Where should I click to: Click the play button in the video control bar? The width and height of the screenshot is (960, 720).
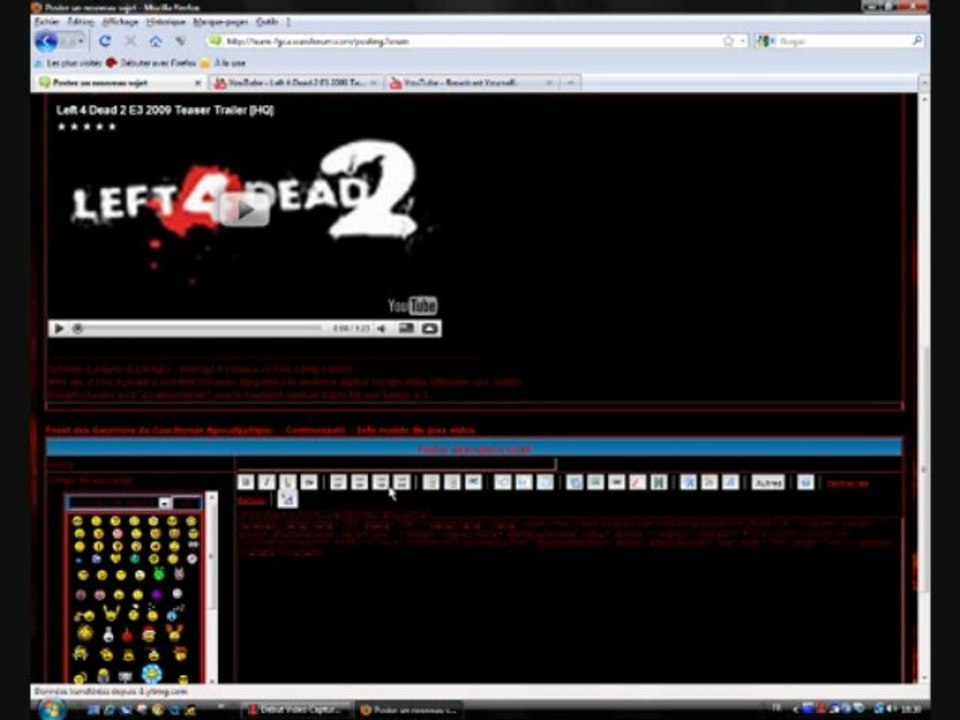(59, 329)
